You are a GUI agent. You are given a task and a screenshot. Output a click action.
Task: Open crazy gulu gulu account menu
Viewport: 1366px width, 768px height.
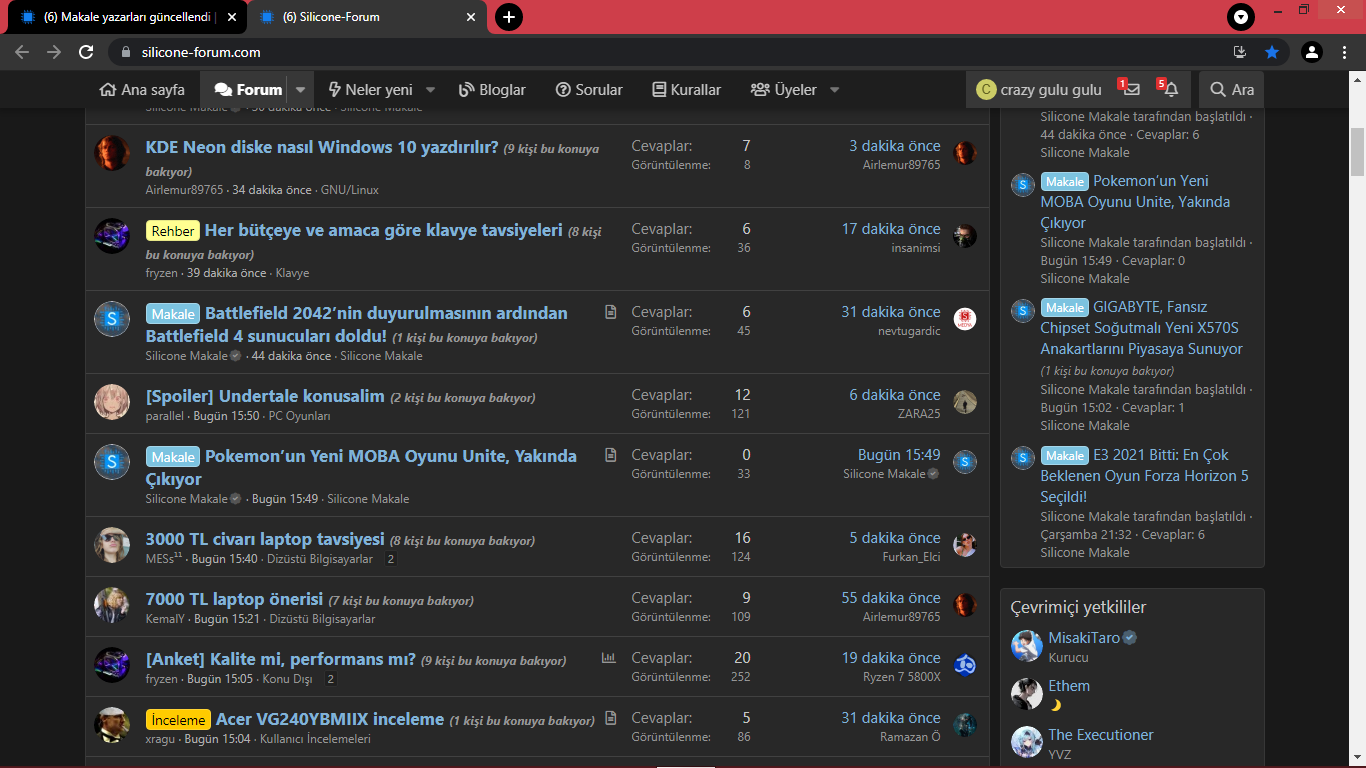point(1039,89)
